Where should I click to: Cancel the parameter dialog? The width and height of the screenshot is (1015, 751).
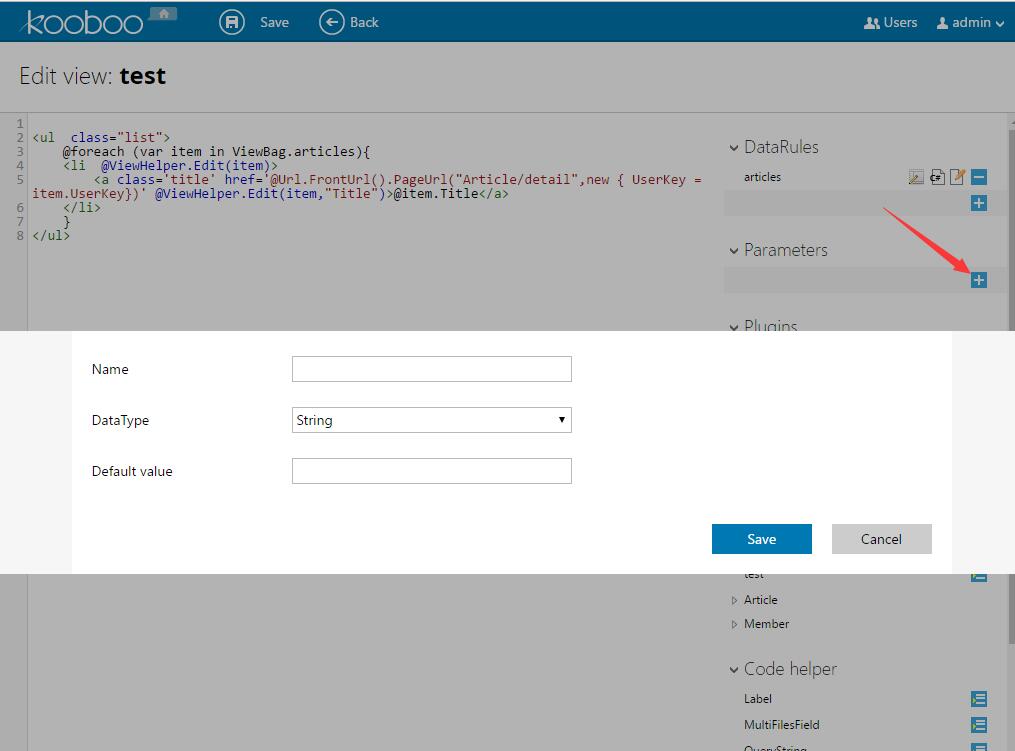point(882,539)
